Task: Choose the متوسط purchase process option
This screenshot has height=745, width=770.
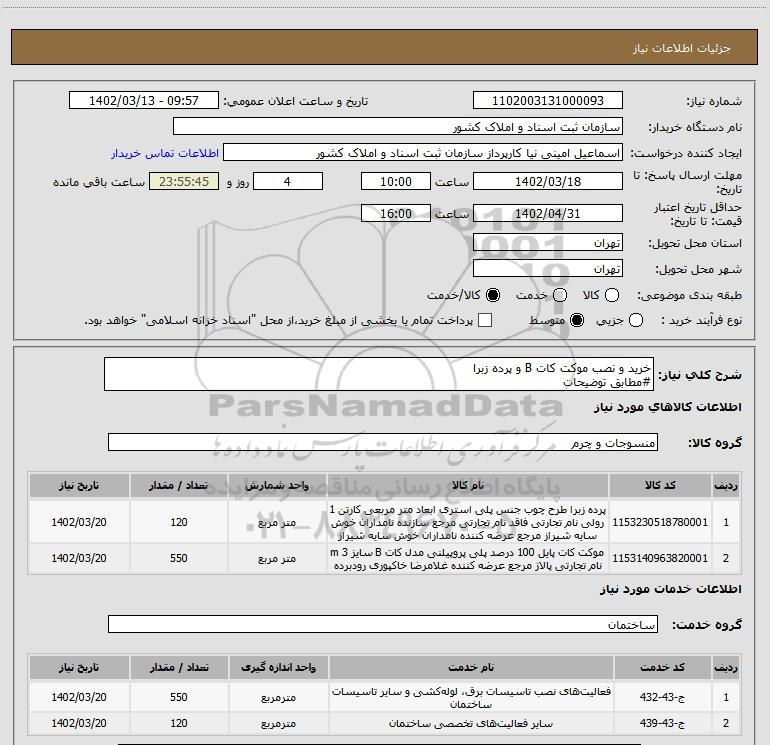Action: [577, 321]
